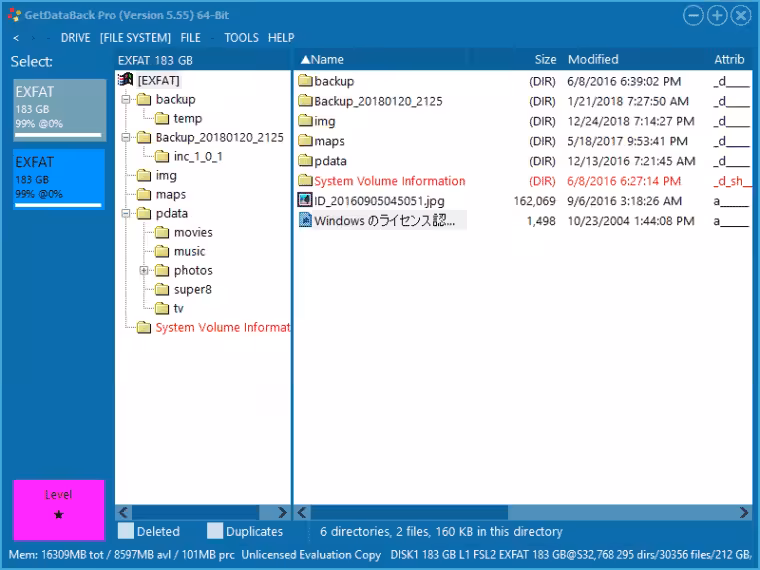Click the backup folder icon in file list
The height and width of the screenshot is (570, 760).
click(x=305, y=80)
